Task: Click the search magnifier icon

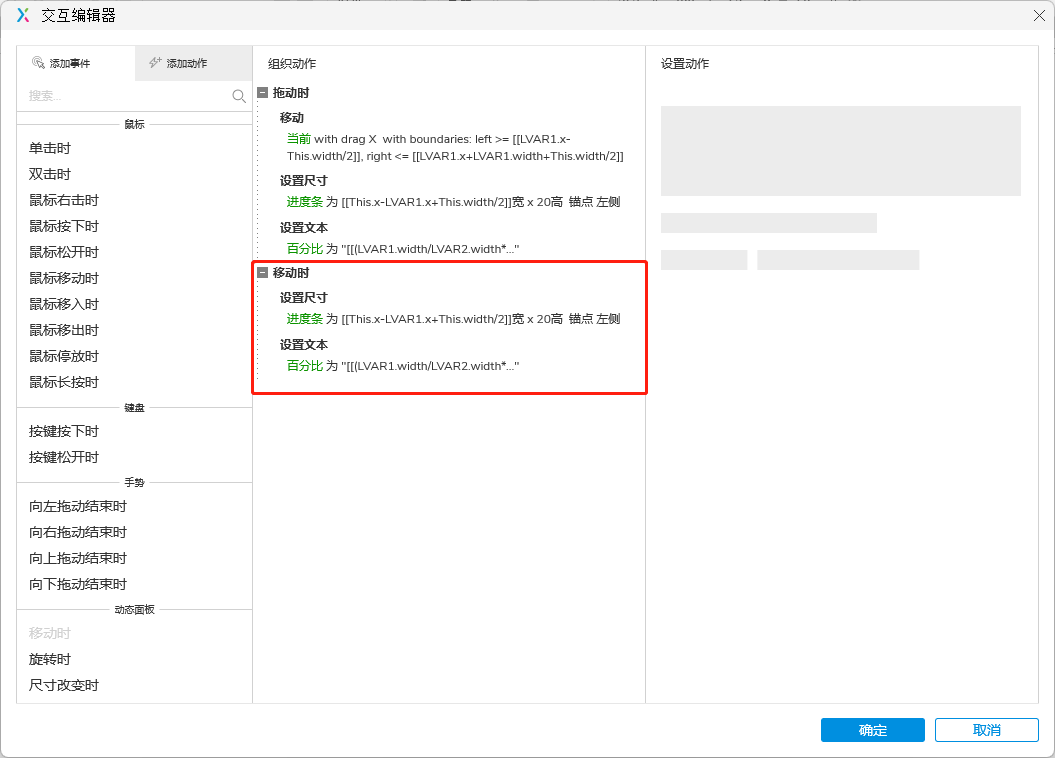Action: click(239, 96)
